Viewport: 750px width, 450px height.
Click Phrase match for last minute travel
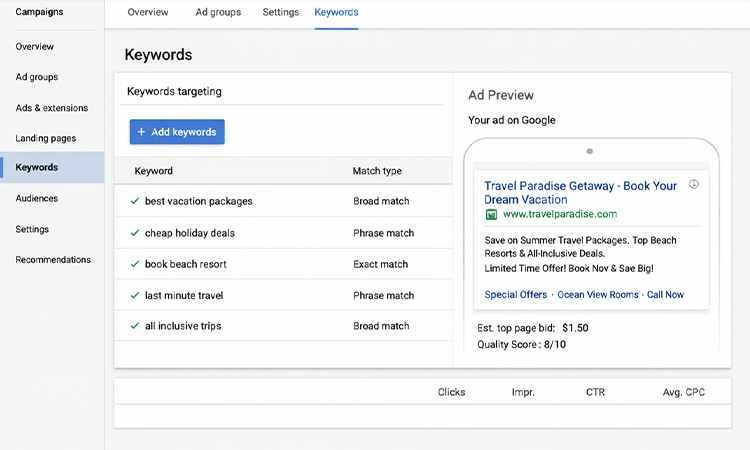click(x=384, y=296)
